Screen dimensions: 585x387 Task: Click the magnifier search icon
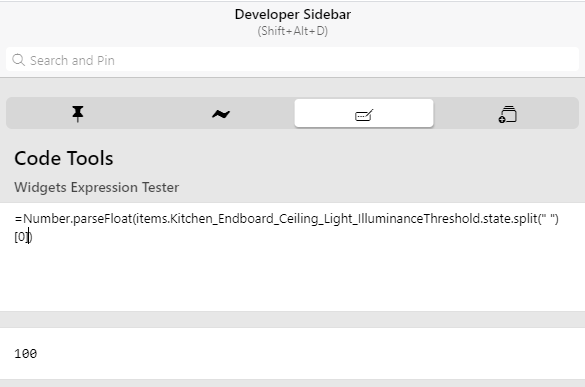click(18, 60)
